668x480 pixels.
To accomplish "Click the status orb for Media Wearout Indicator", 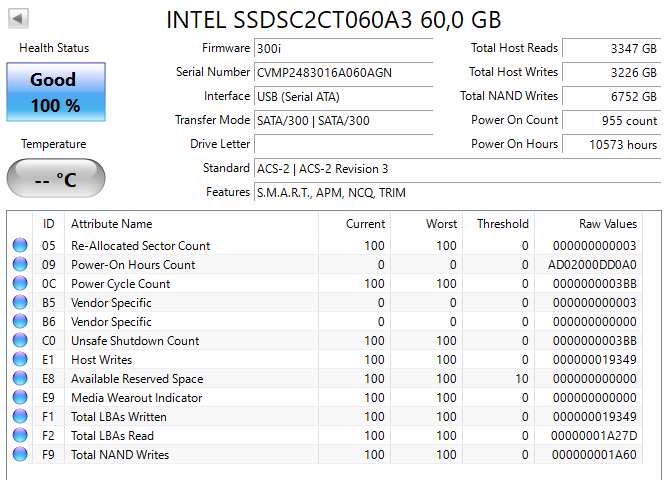I will pos(21,398).
